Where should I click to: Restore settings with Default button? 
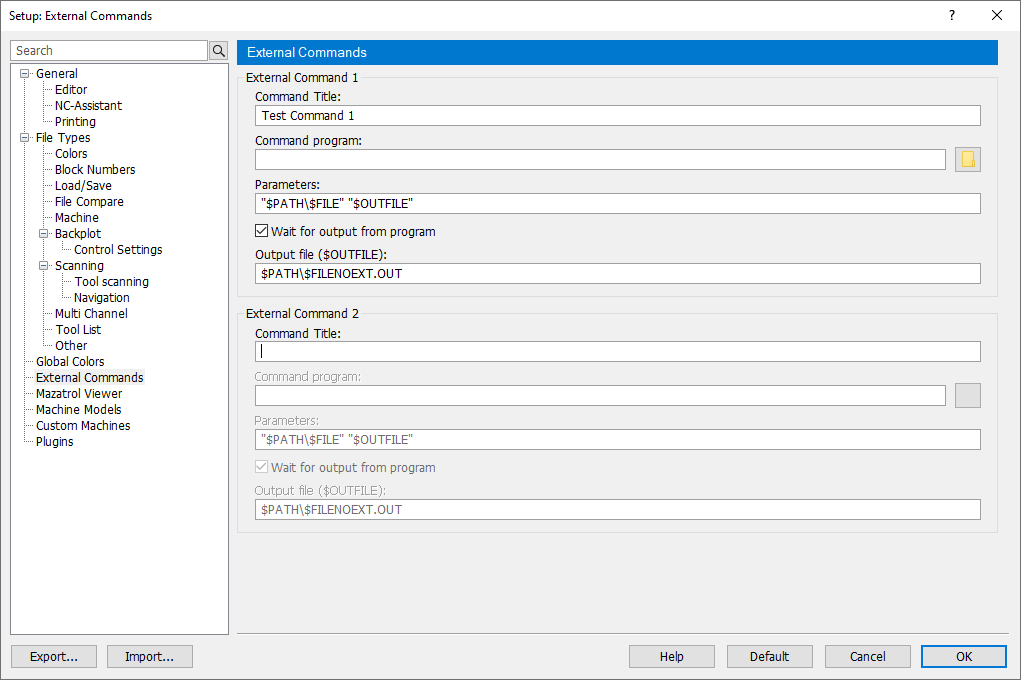[769, 657]
